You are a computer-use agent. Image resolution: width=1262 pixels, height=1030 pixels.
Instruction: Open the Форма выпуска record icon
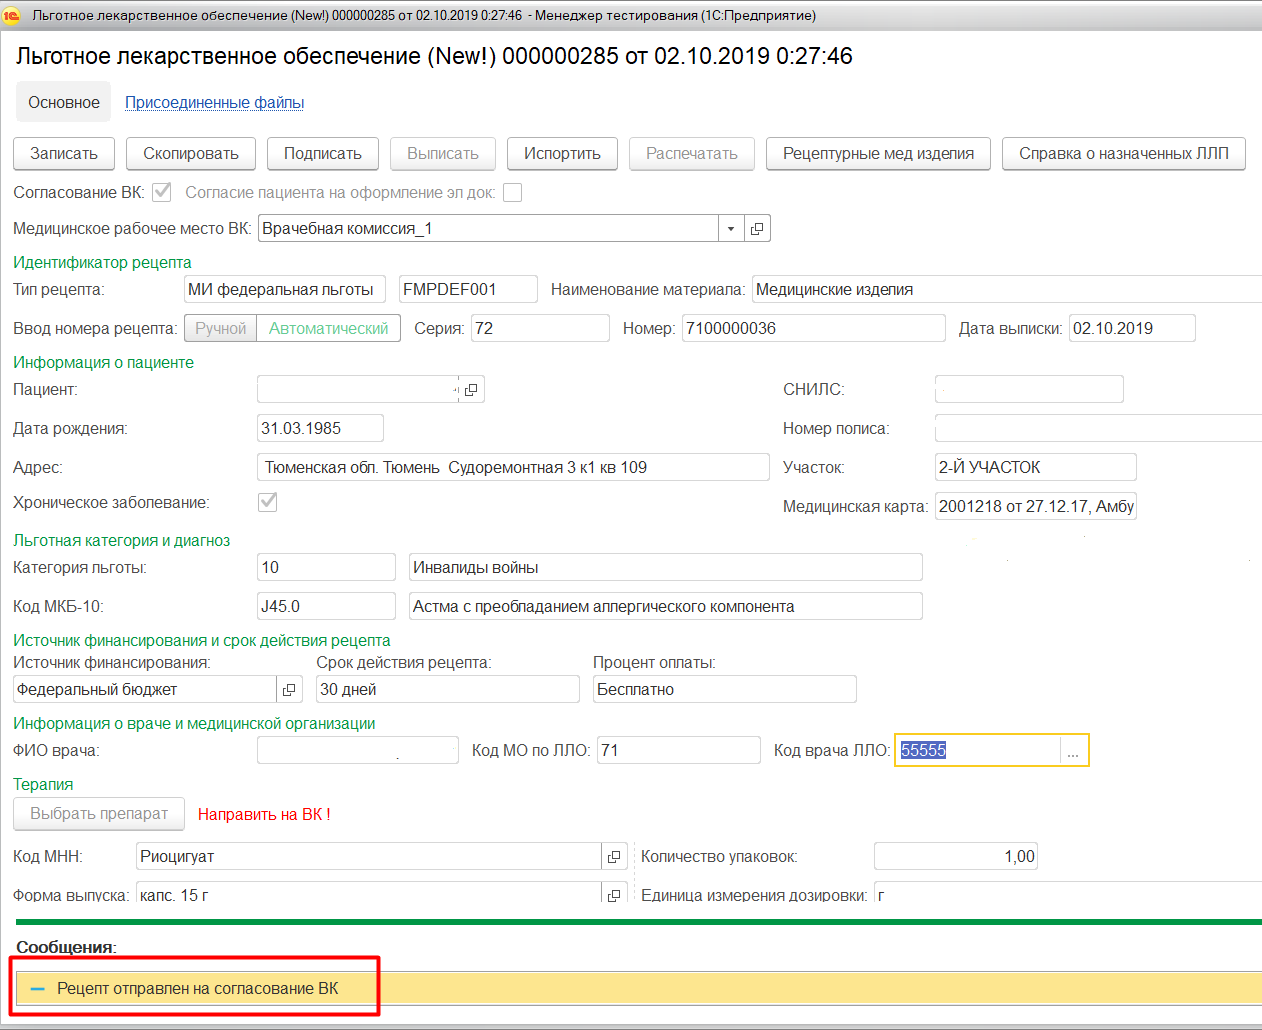(x=614, y=894)
